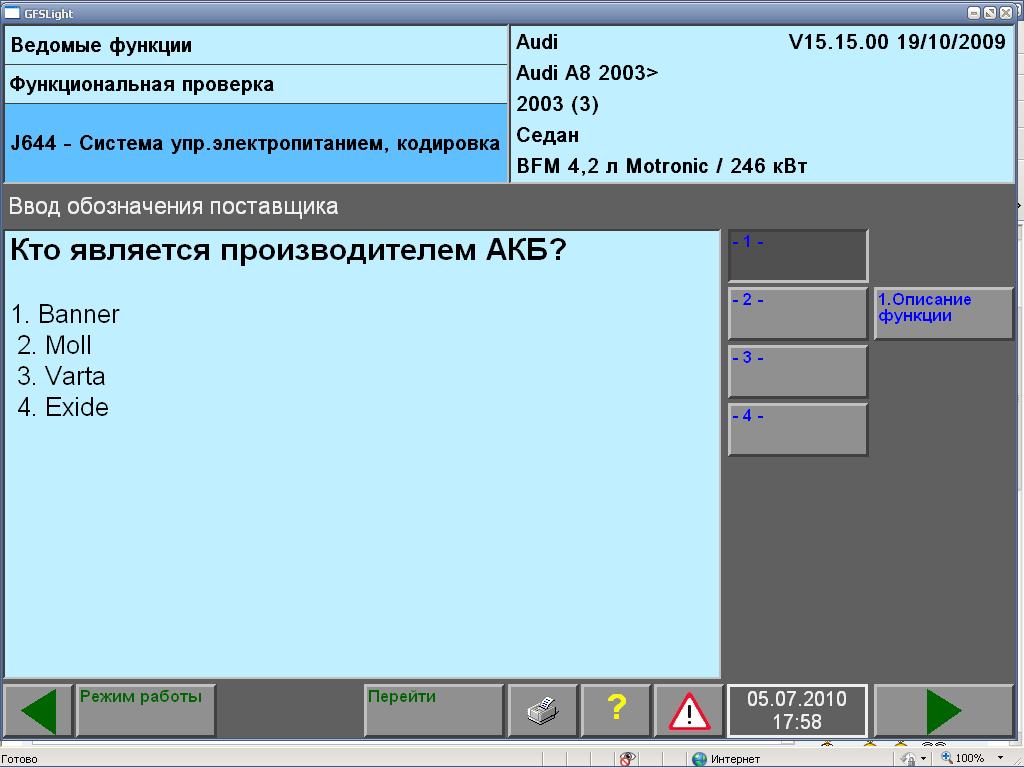Viewport: 1024px width, 768px height.
Task: Open the 'Перейти' menu
Action: tap(433, 711)
